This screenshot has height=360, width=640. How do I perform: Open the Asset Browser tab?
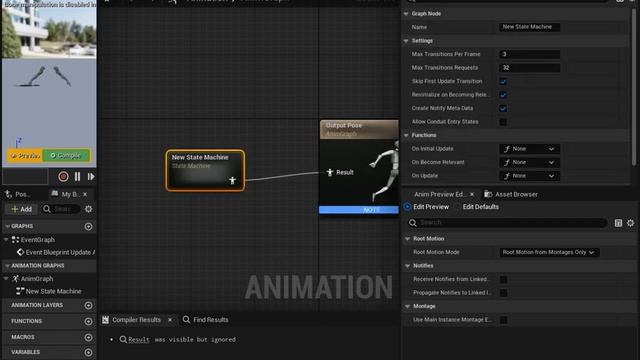coord(511,194)
